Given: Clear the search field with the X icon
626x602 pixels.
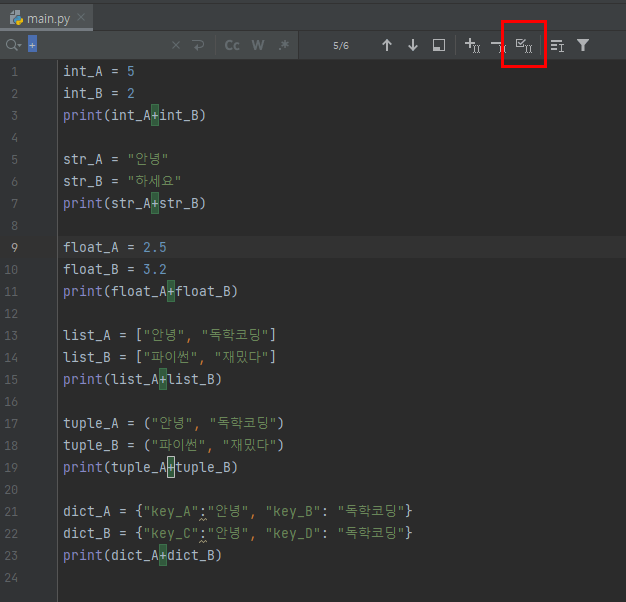Looking at the screenshot, I should pyautogui.click(x=176, y=45).
